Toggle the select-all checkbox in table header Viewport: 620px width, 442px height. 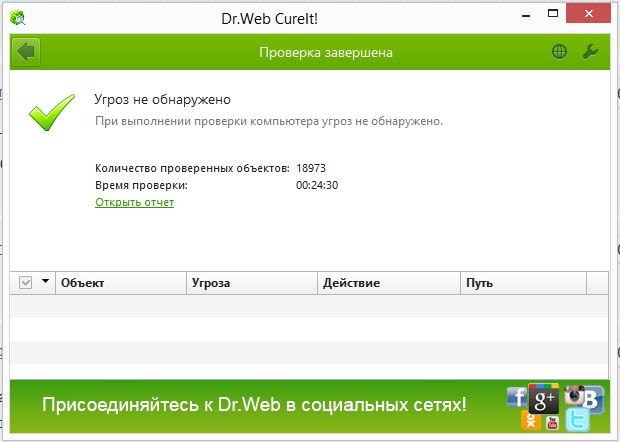click(x=25, y=282)
